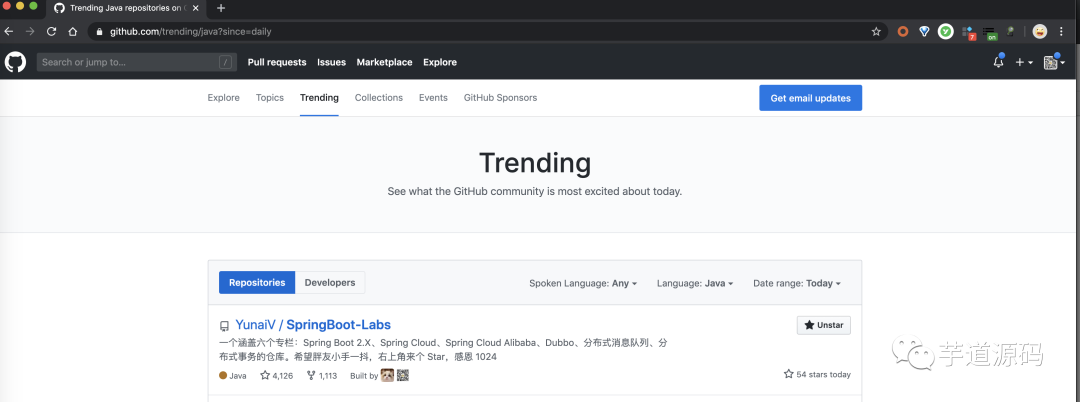Click Get email updates button

(810, 98)
